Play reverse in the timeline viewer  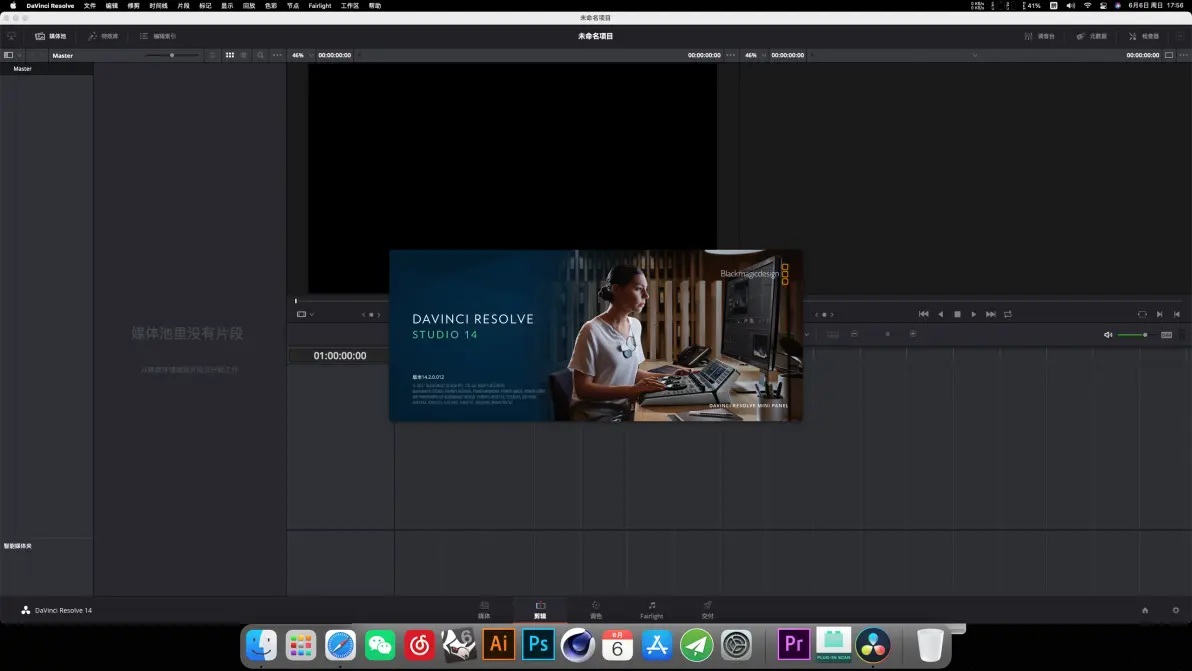point(940,314)
